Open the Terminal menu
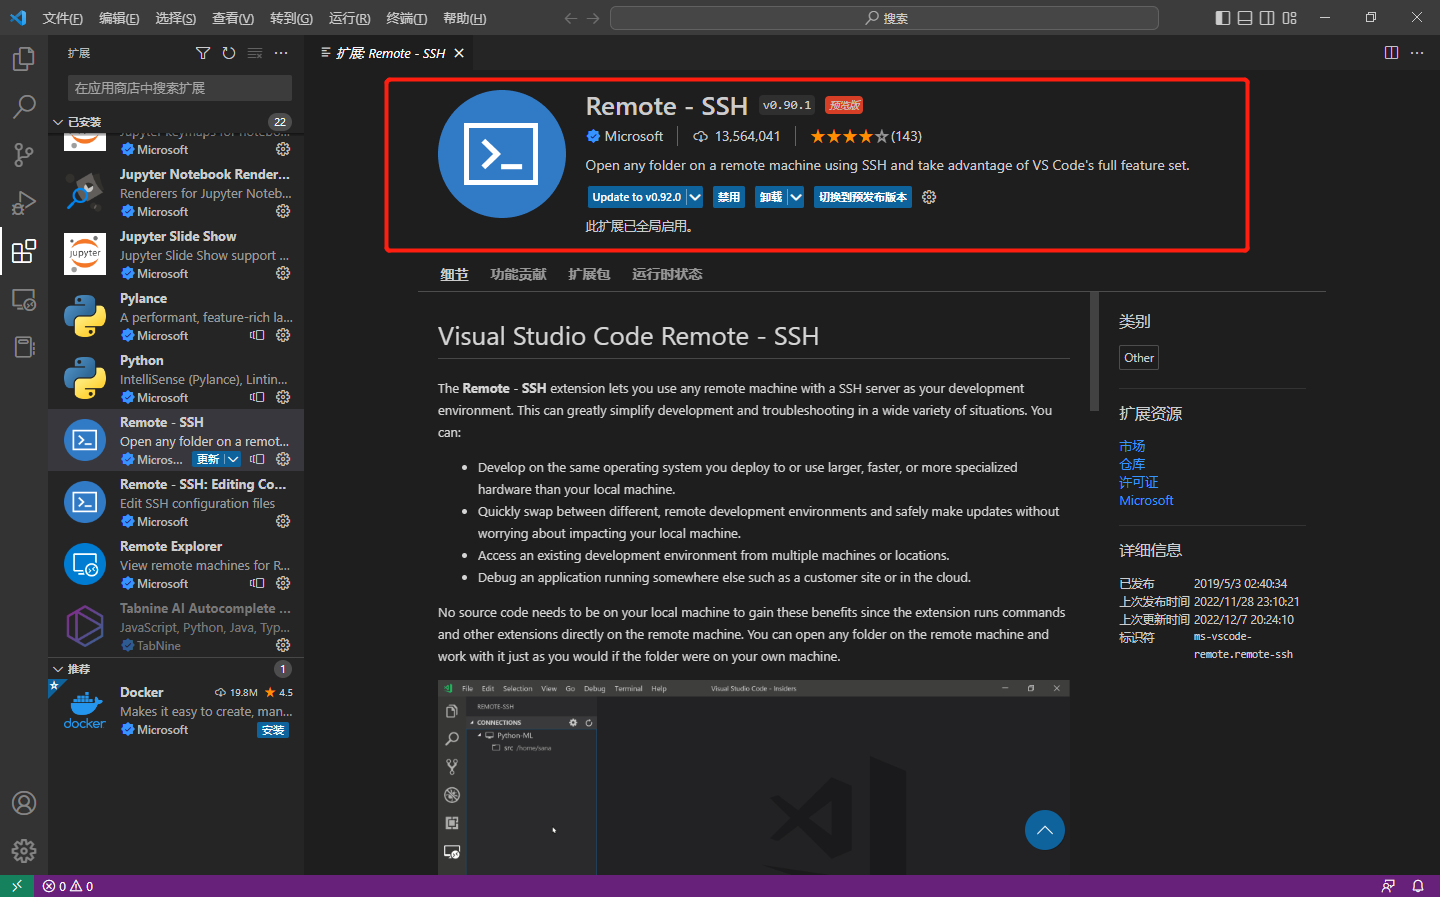Viewport: 1440px width, 897px height. pos(407,18)
